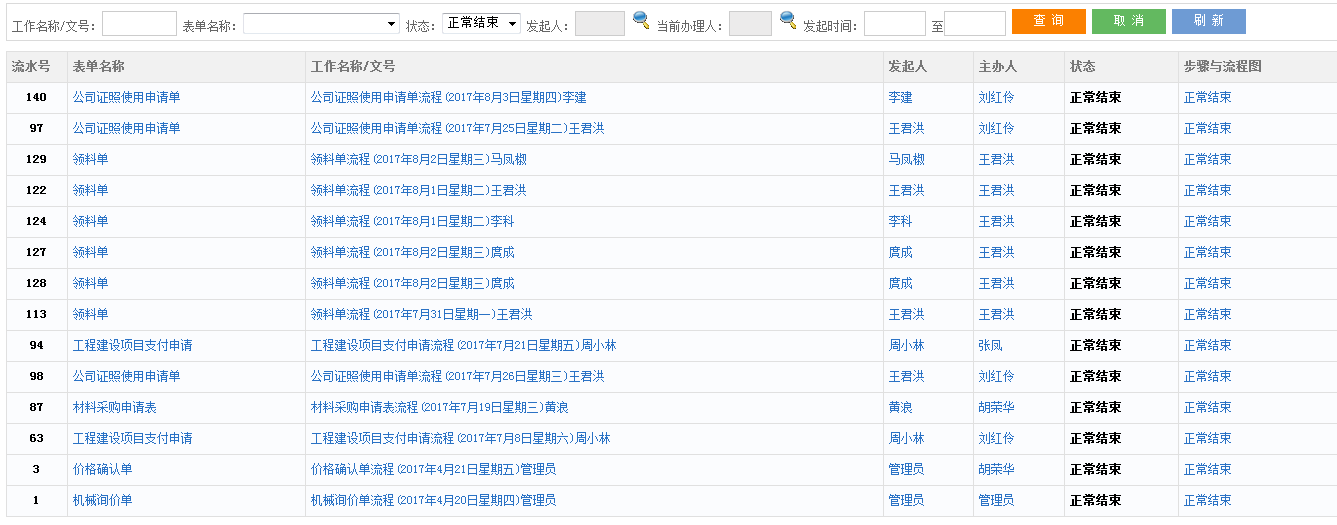The image size is (1337, 525).
Task: Select the 发起时间 end date field
Action: pos(974,24)
